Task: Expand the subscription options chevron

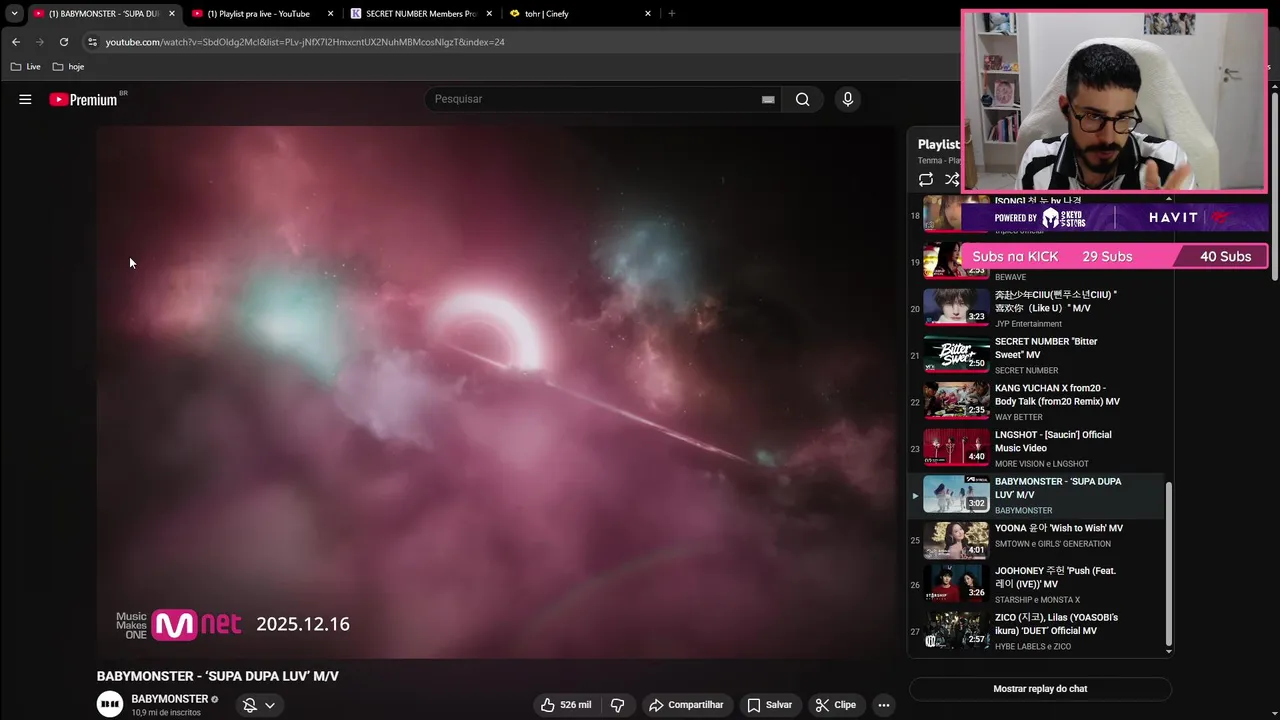Action: [270, 705]
